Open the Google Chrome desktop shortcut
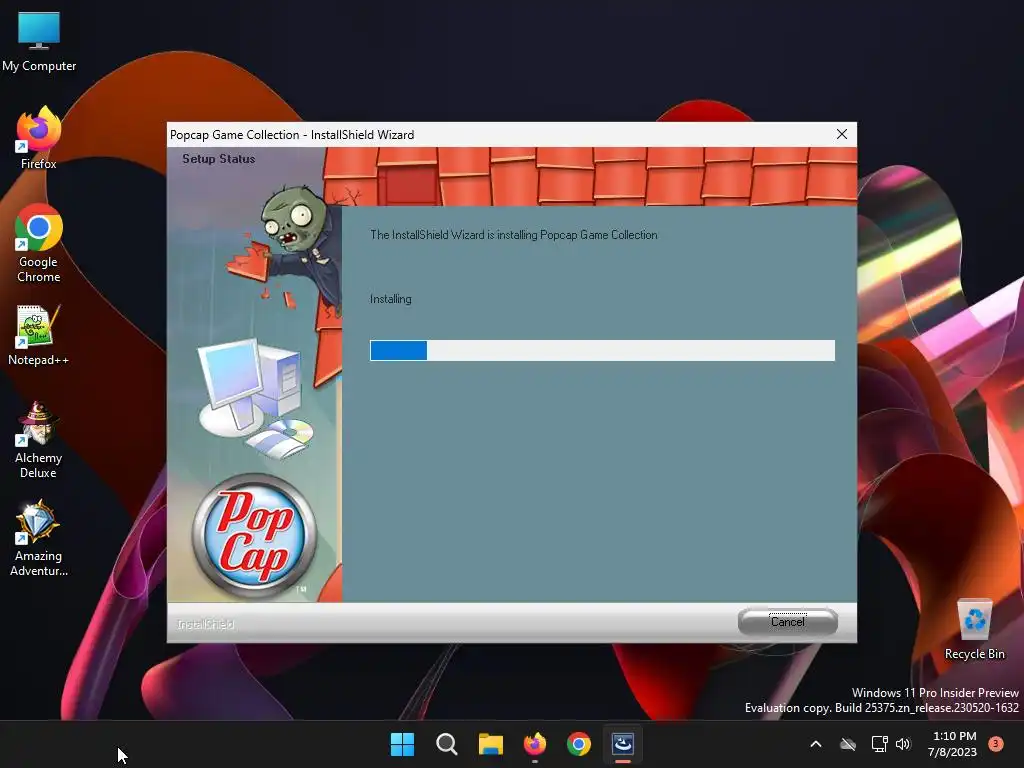This screenshot has width=1024, height=768. (x=39, y=243)
